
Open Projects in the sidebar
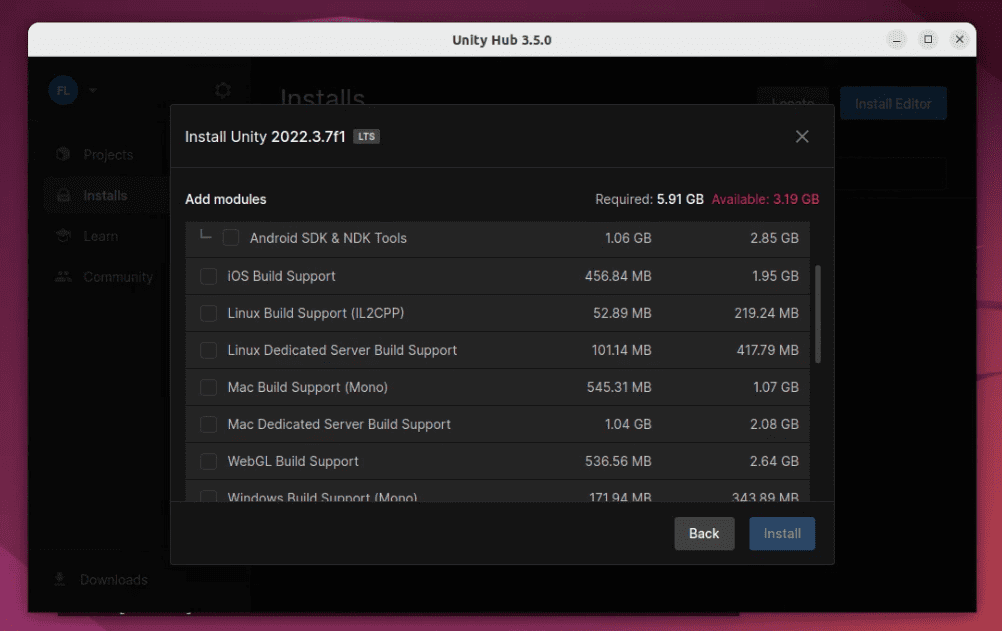[x=107, y=155]
